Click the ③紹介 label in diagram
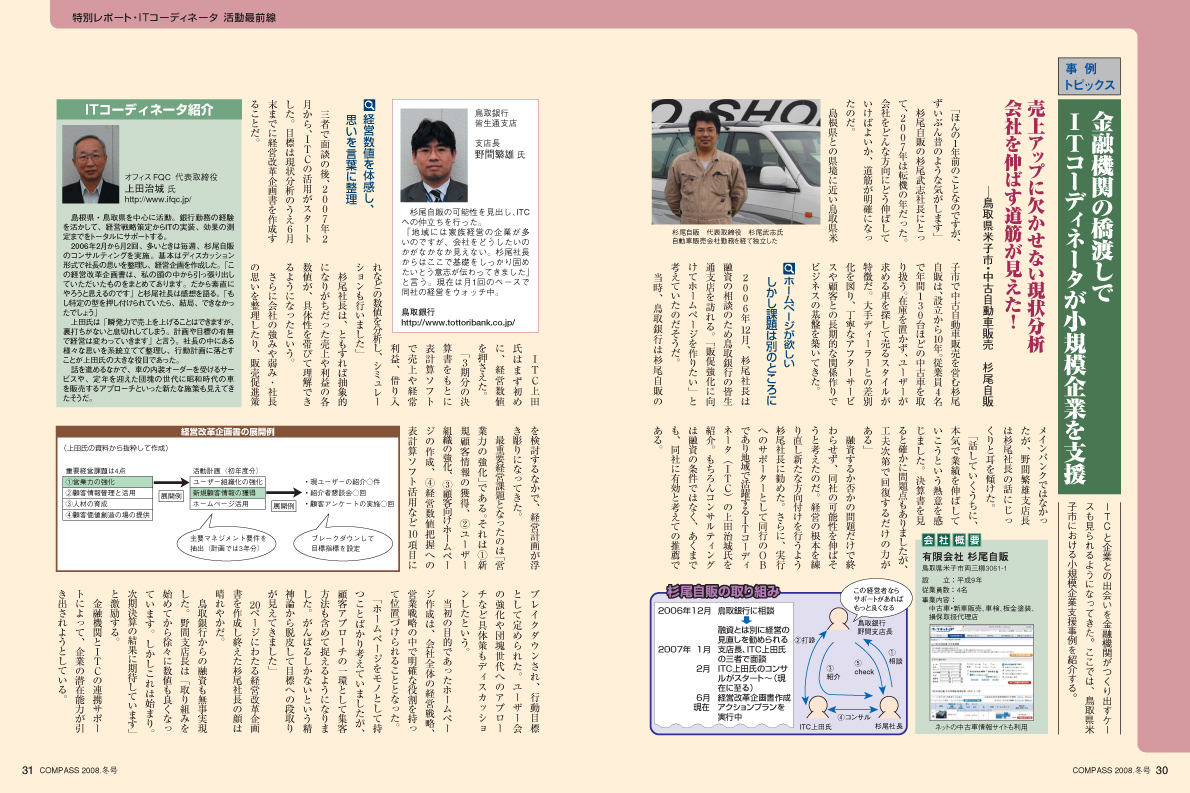The width and height of the screenshot is (1190, 793). click(x=833, y=672)
